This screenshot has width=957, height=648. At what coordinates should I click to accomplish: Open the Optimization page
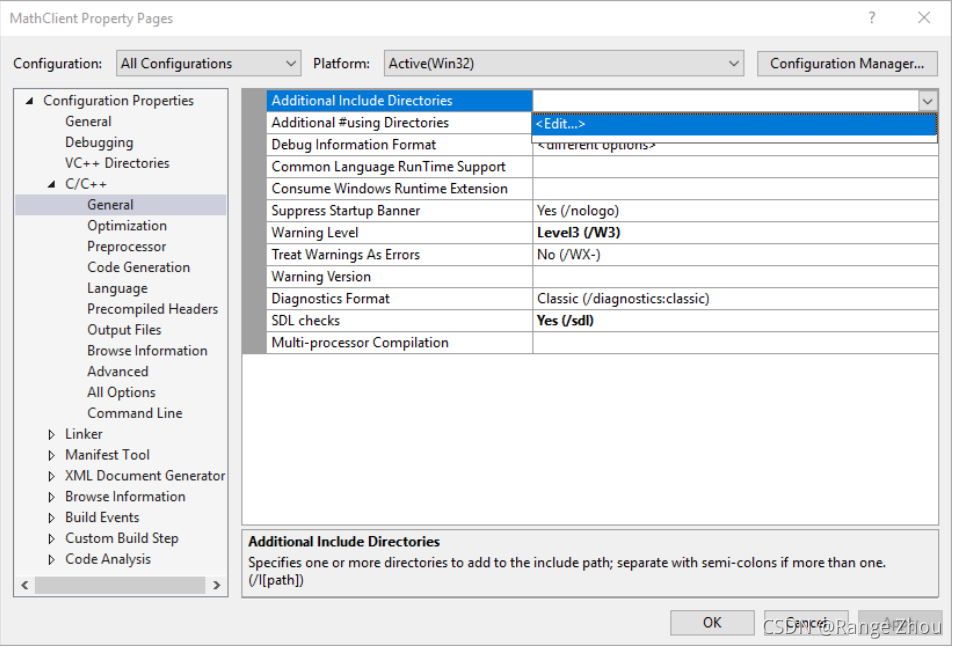coord(126,226)
